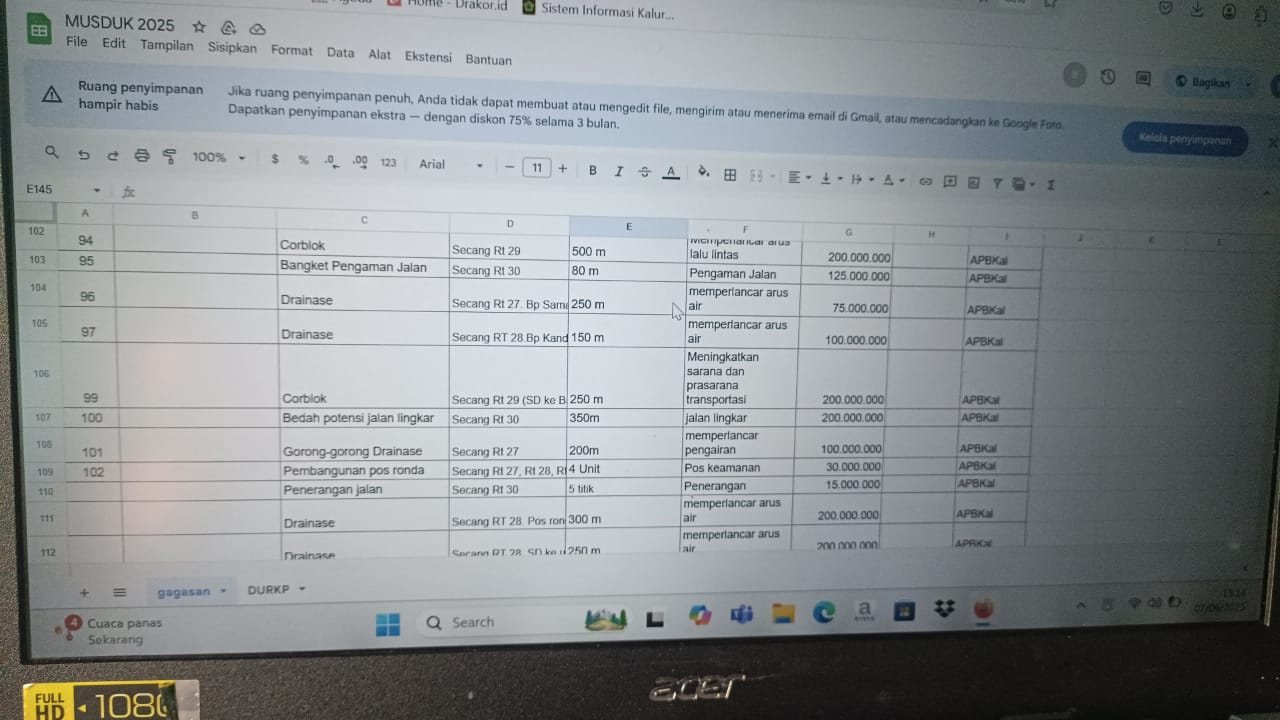
Task: Open vertical align dropdown
Action: click(x=830, y=178)
